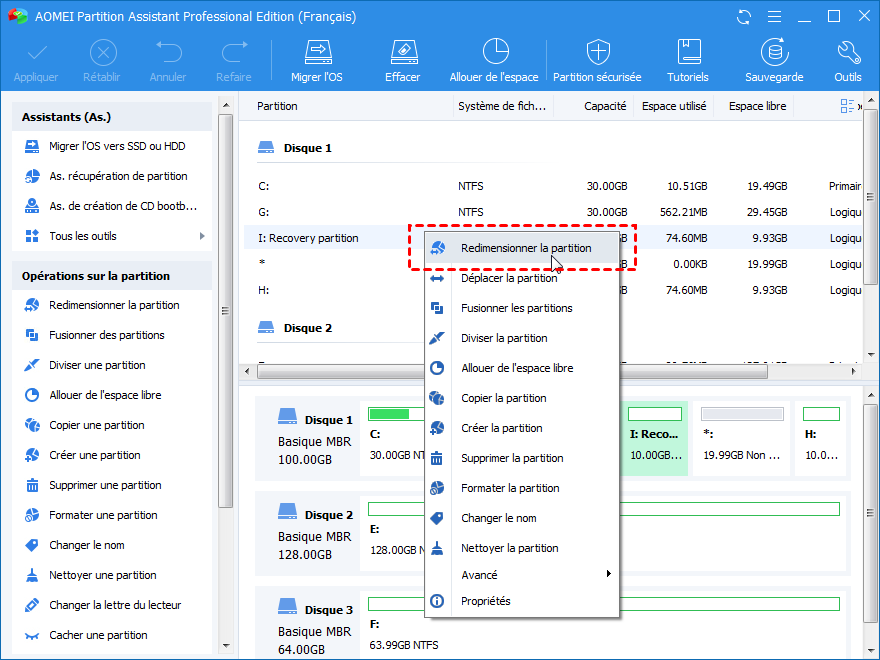
Task: Select Propriétés in the context menu
Action: 485,601
